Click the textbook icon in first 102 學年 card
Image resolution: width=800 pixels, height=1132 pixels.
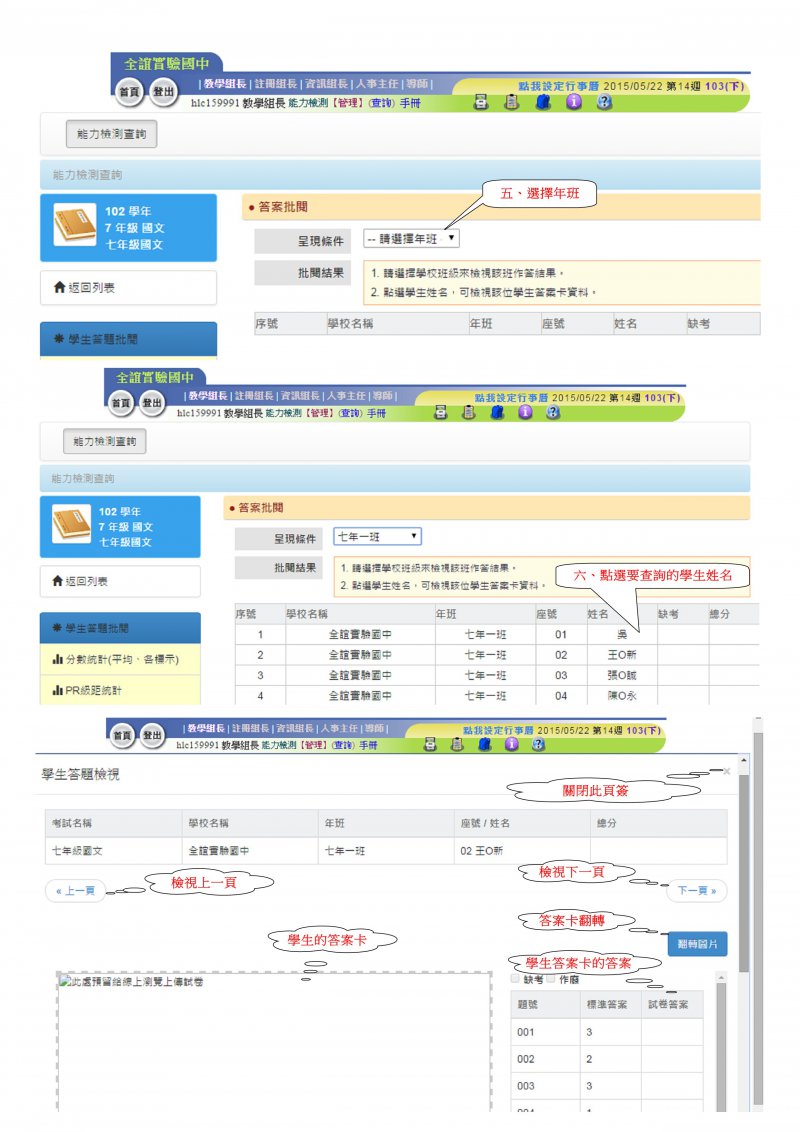pos(75,226)
